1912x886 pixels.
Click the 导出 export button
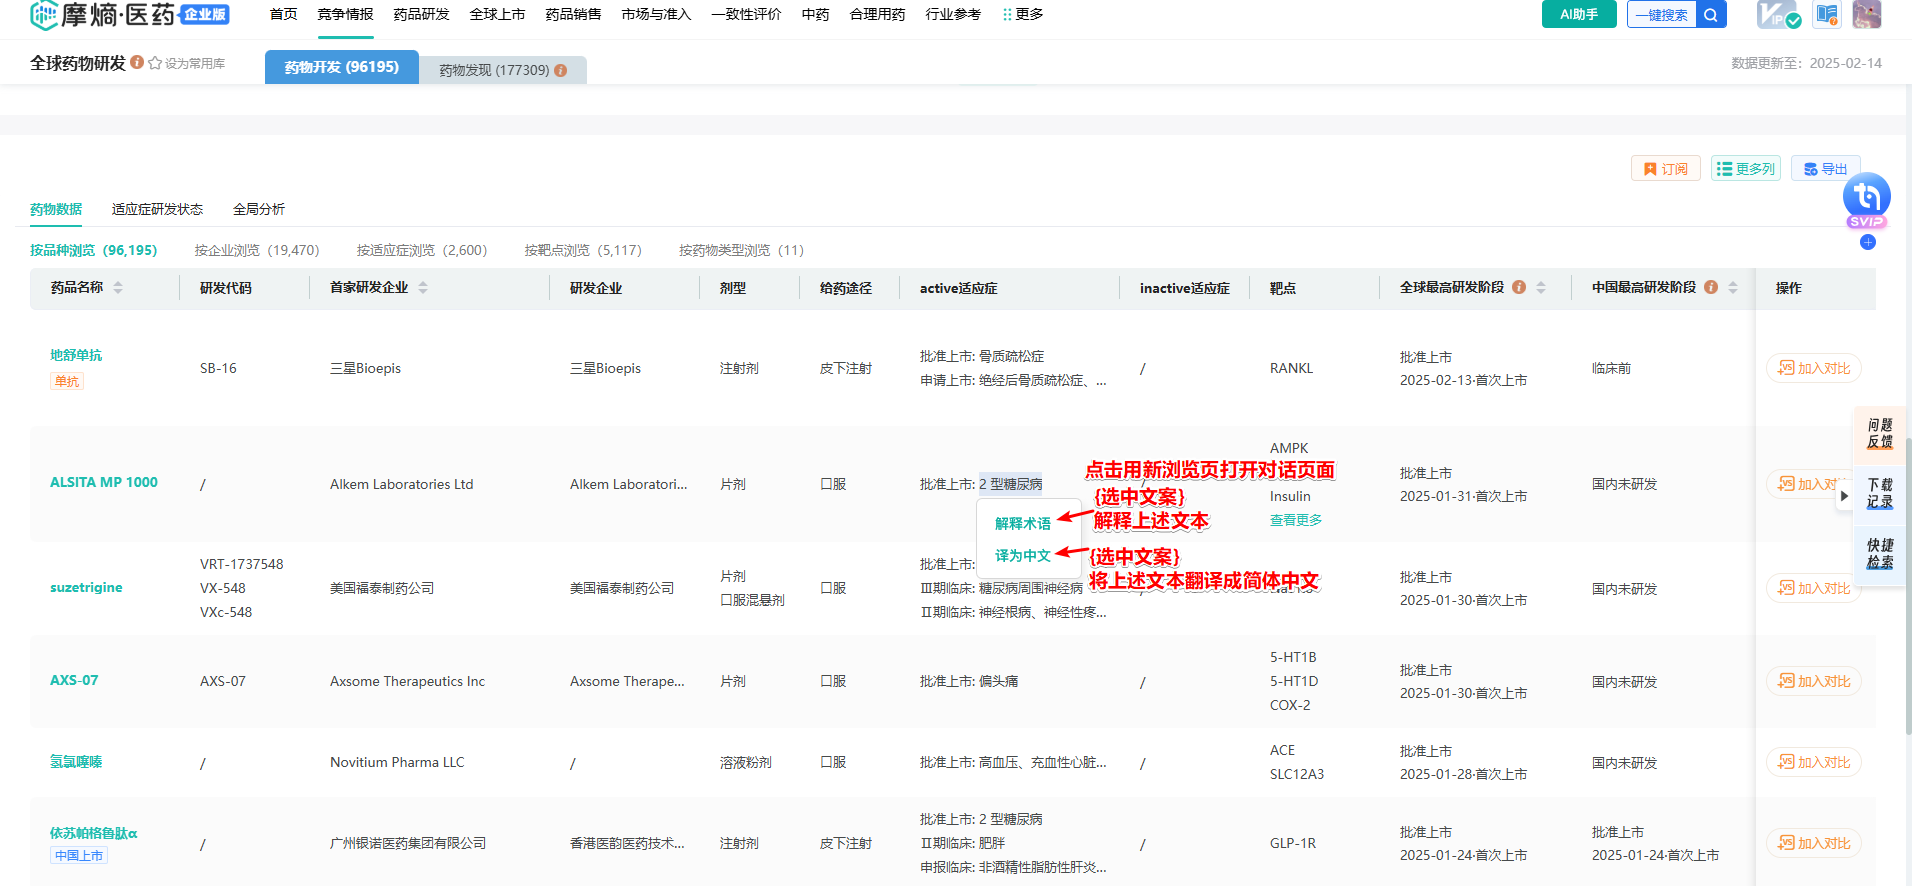pyautogui.click(x=1825, y=169)
